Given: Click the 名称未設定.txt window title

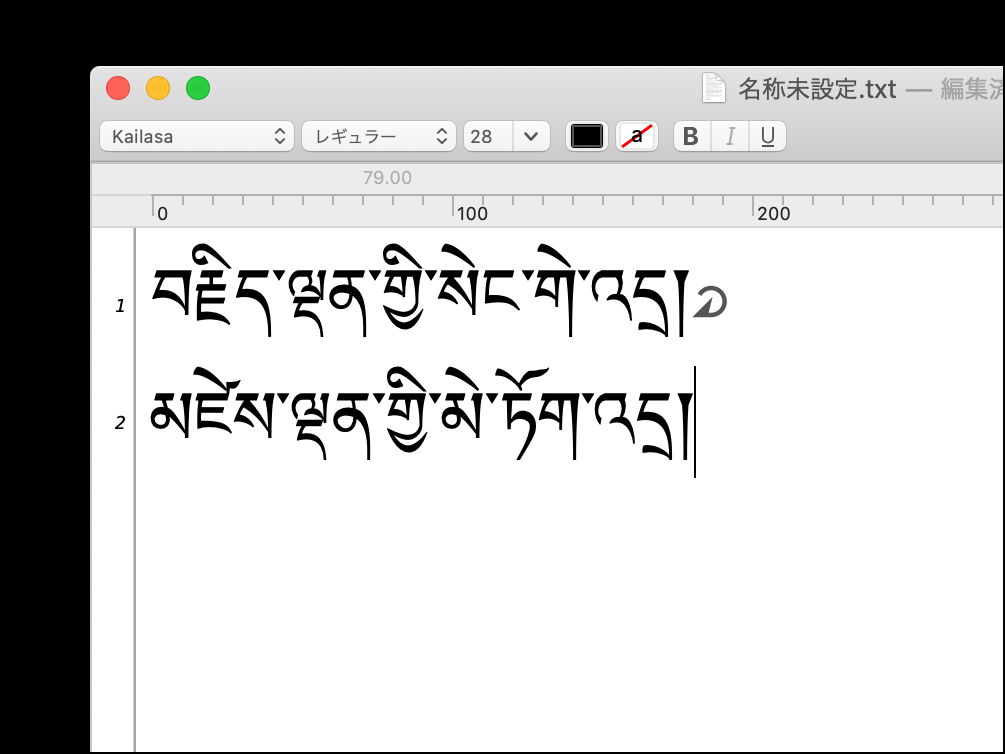Looking at the screenshot, I should coord(817,89).
